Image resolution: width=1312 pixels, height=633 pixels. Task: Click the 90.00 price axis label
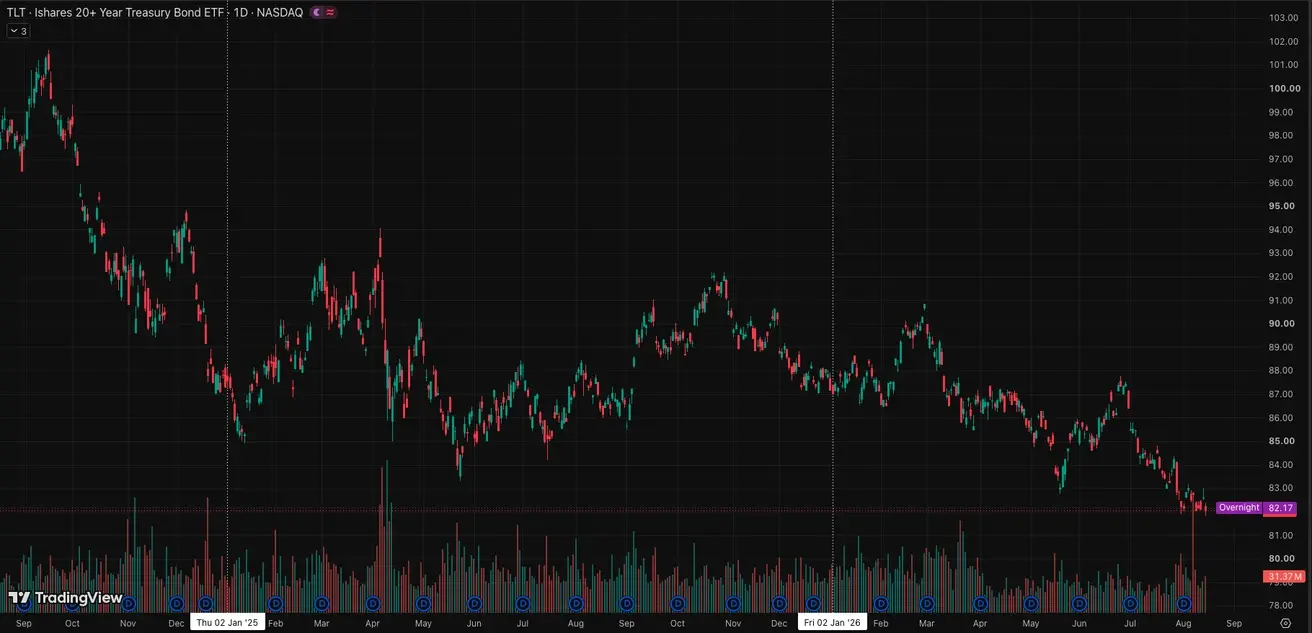1283,323
